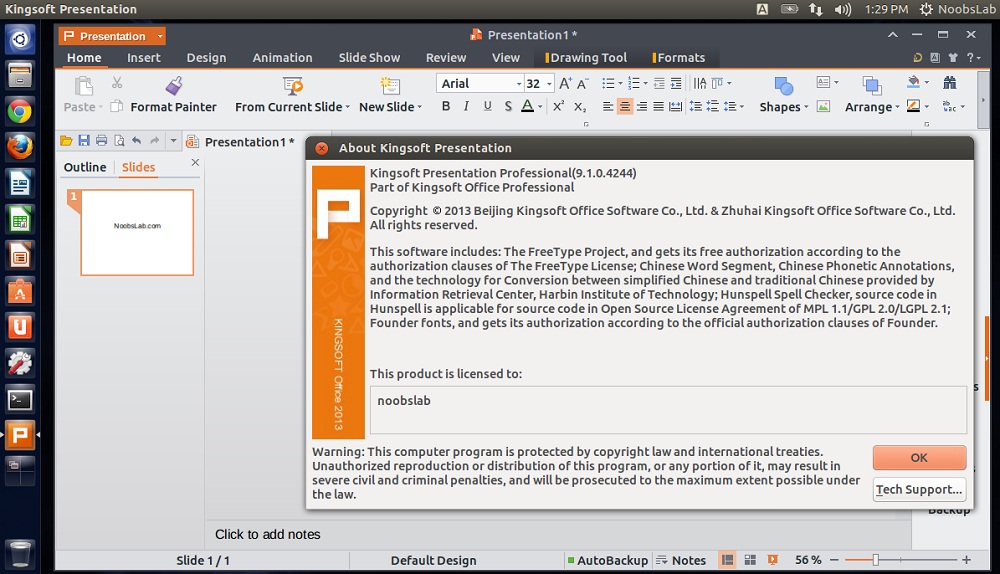
Task: Click the Tech Support button
Action: [919, 489]
